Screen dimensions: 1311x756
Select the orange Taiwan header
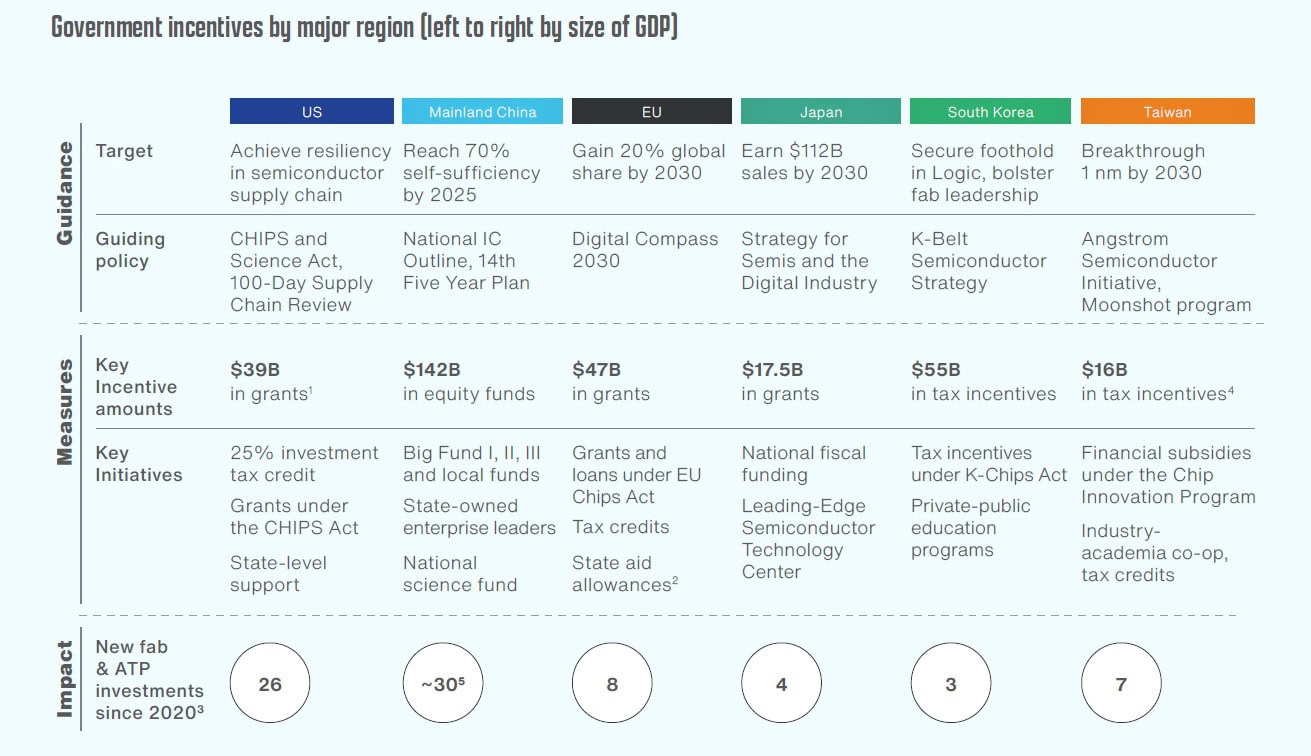pos(1167,112)
